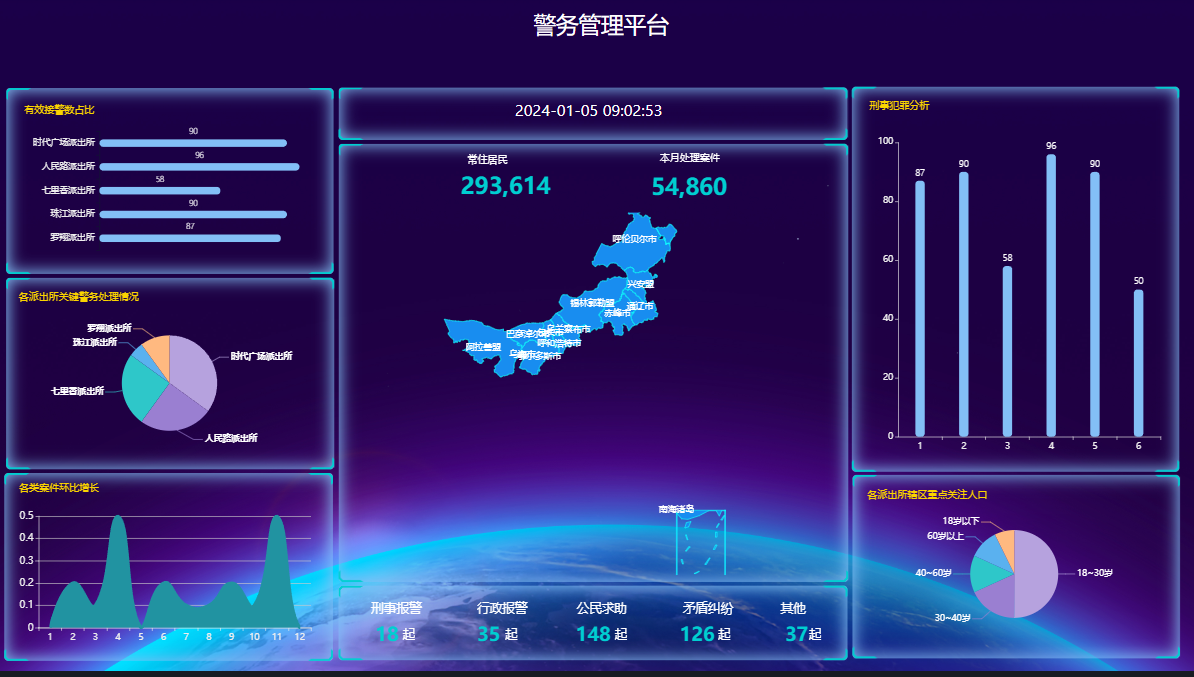1194x677 pixels.
Task: Select crime chart bar 4 valued 96
Action: tap(1052, 295)
